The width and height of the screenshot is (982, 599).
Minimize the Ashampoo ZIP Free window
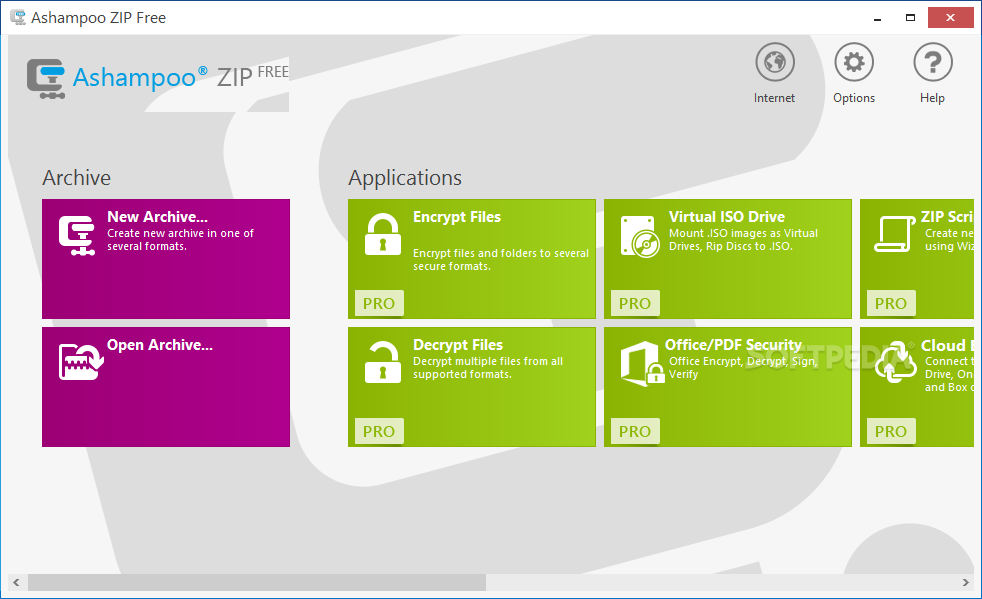877,18
